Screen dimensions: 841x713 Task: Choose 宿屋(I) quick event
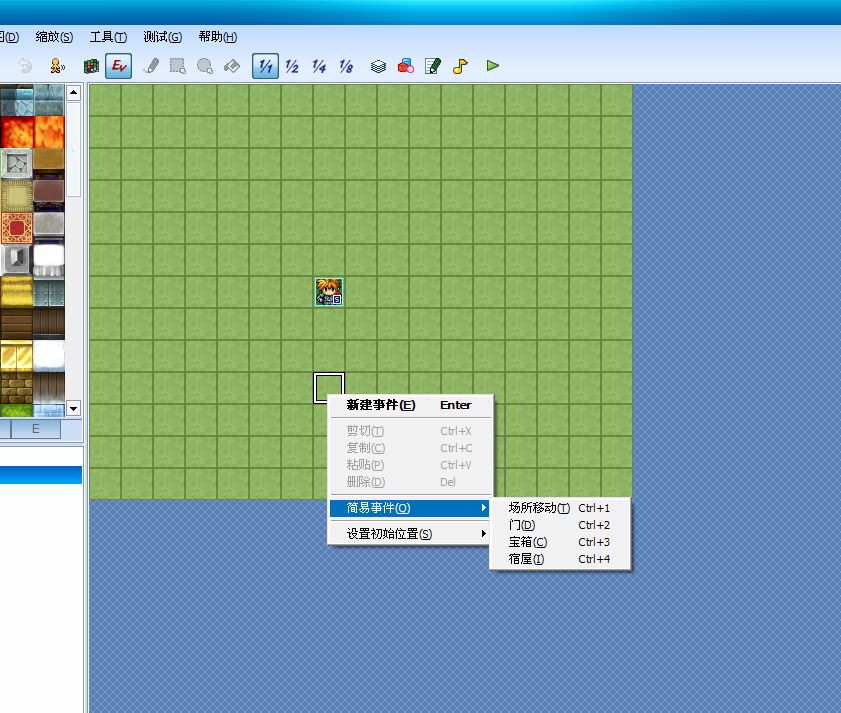coord(560,560)
